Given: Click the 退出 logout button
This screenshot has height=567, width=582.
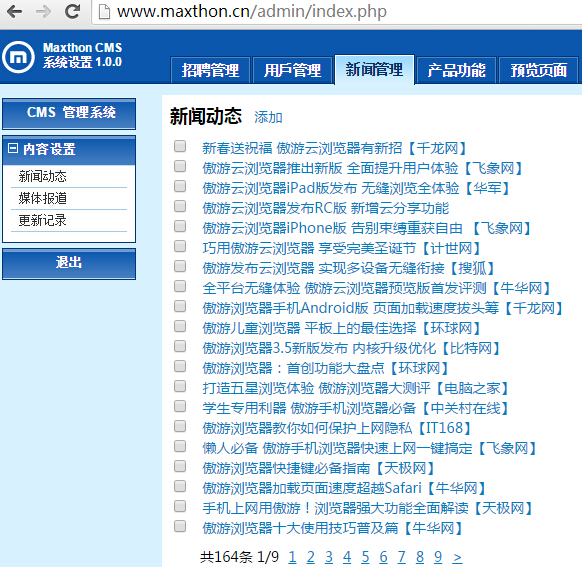Looking at the screenshot, I should pyautogui.click(x=69, y=263).
